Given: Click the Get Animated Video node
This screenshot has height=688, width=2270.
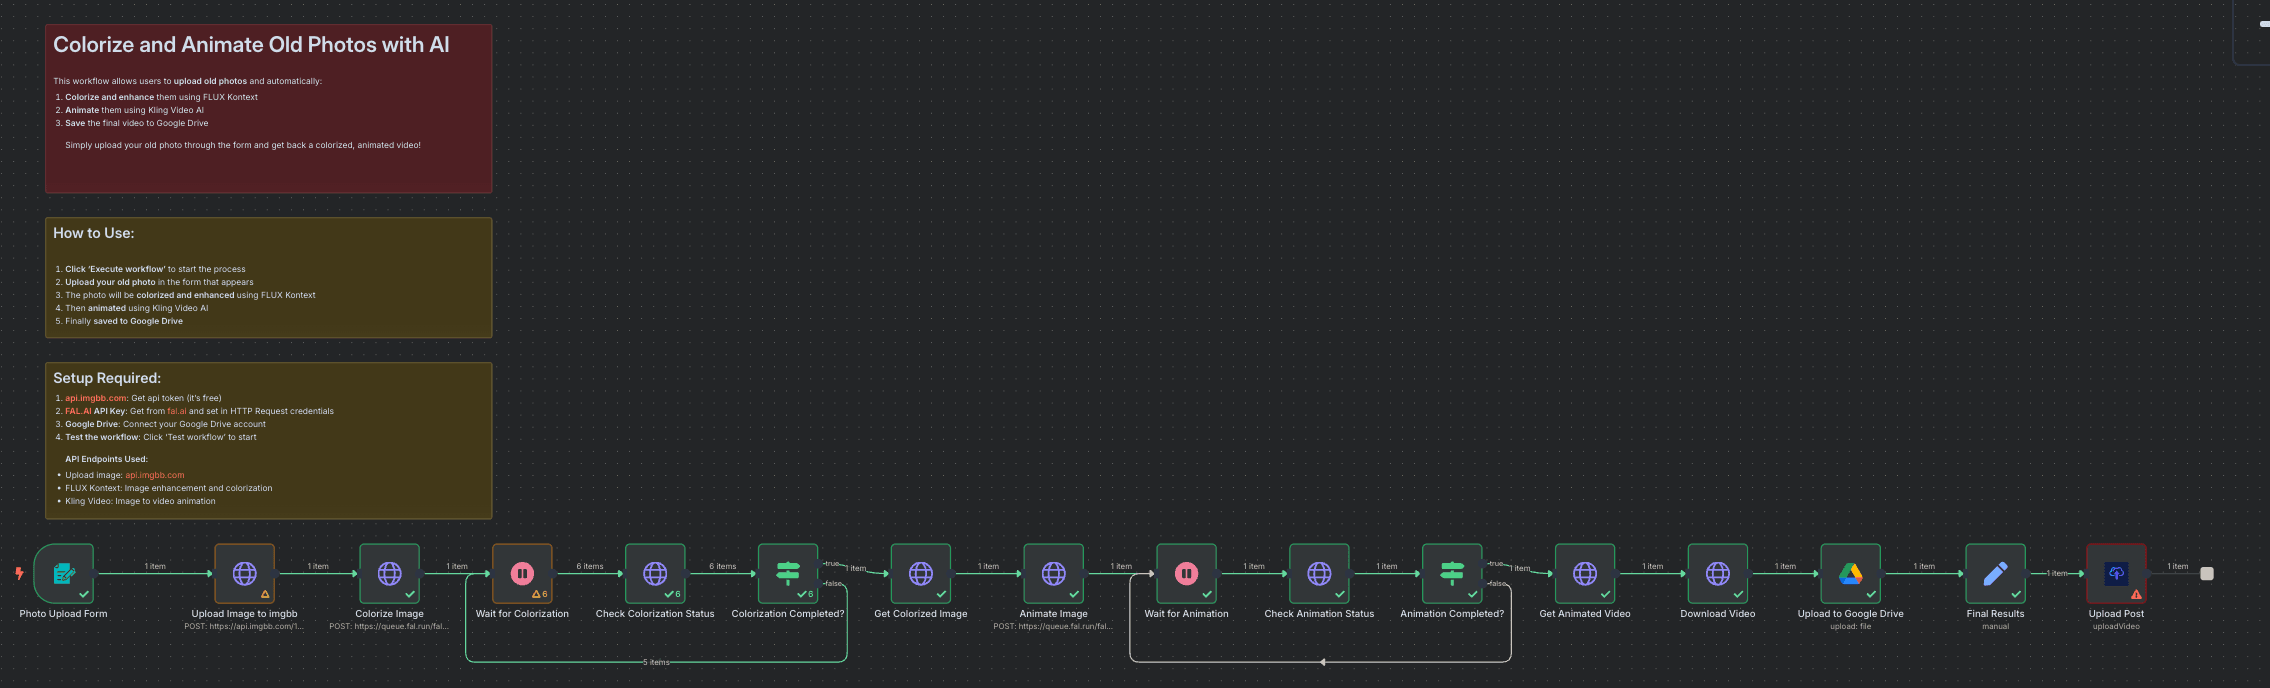Looking at the screenshot, I should 1585,573.
